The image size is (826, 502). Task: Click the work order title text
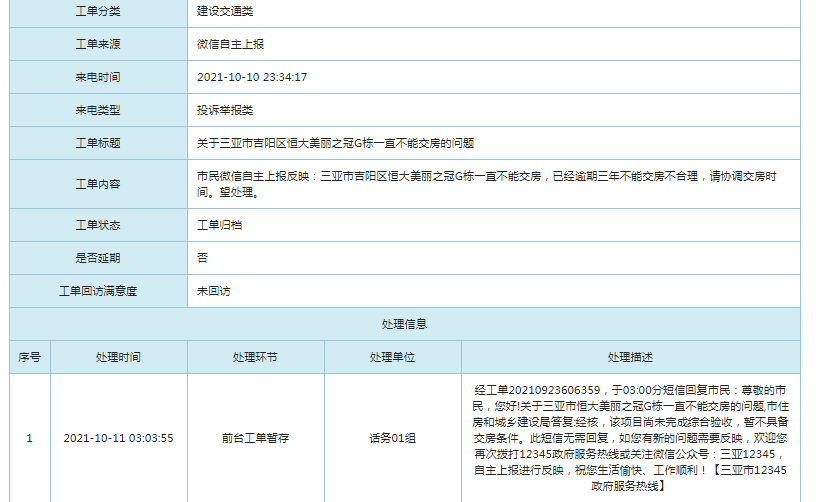click(x=335, y=143)
